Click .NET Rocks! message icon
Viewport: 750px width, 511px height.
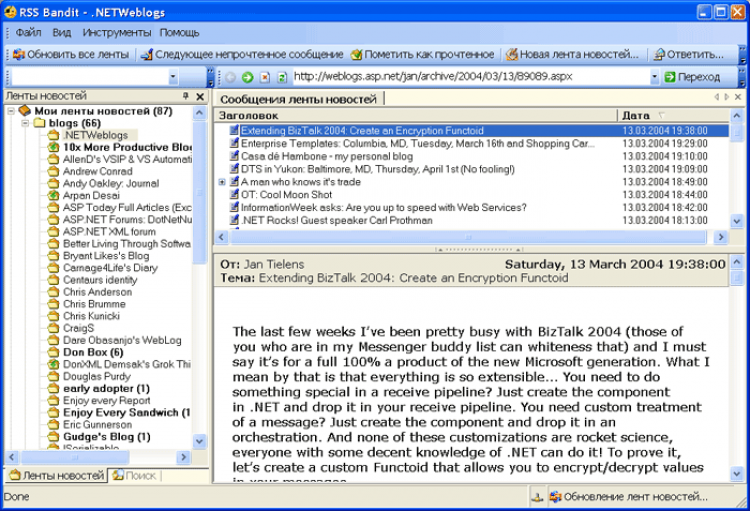coord(234,220)
